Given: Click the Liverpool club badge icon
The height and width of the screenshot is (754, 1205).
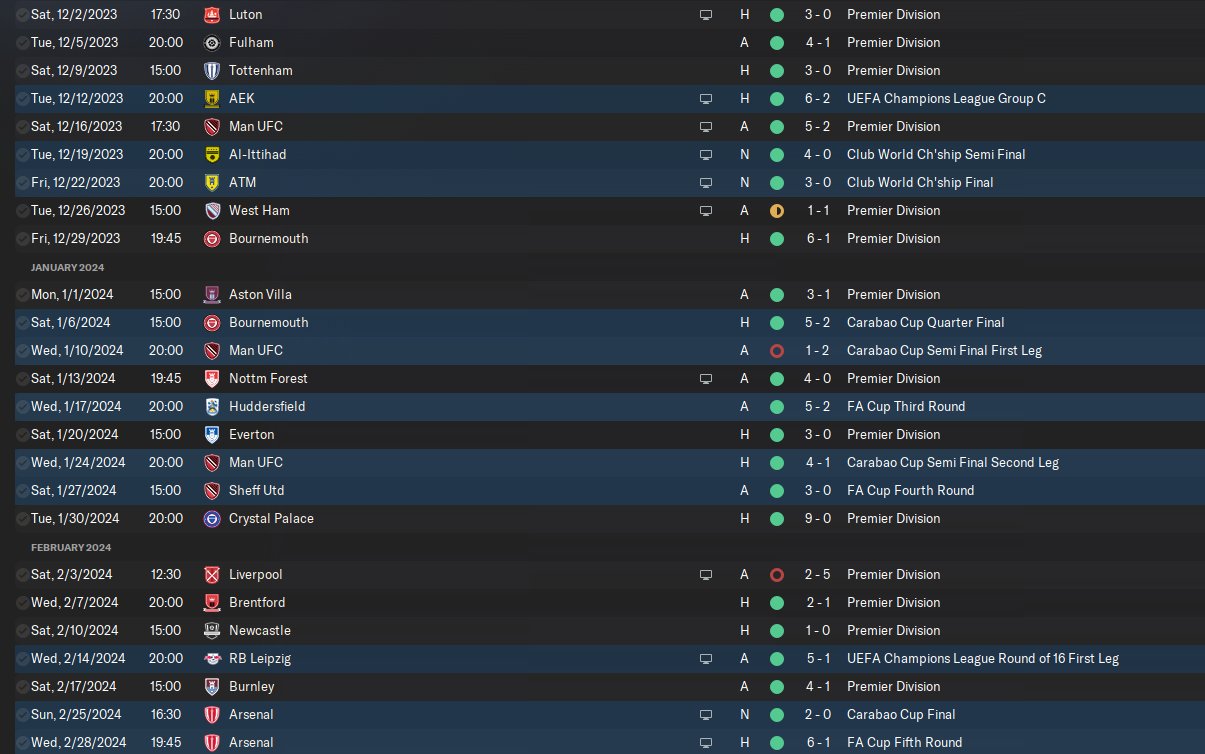Looking at the screenshot, I should click(x=211, y=575).
